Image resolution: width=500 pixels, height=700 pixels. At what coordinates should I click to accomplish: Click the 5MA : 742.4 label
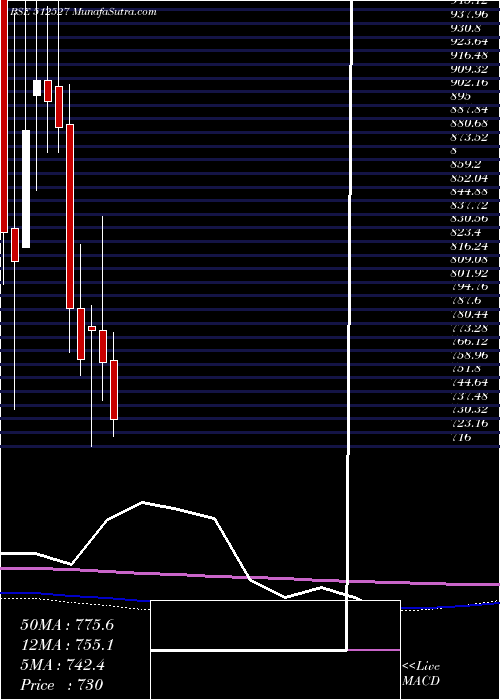pyautogui.click(x=63, y=665)
